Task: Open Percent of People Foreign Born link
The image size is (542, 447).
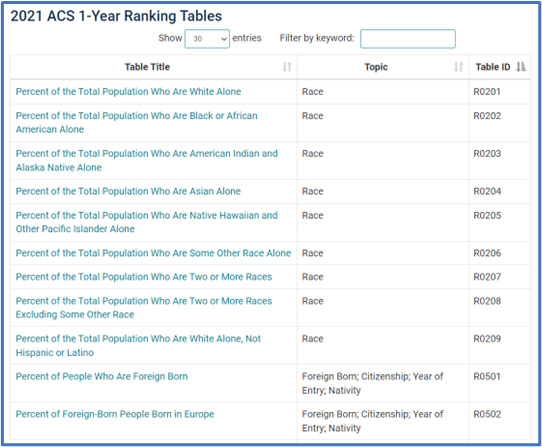Action: tap(102, 376)
